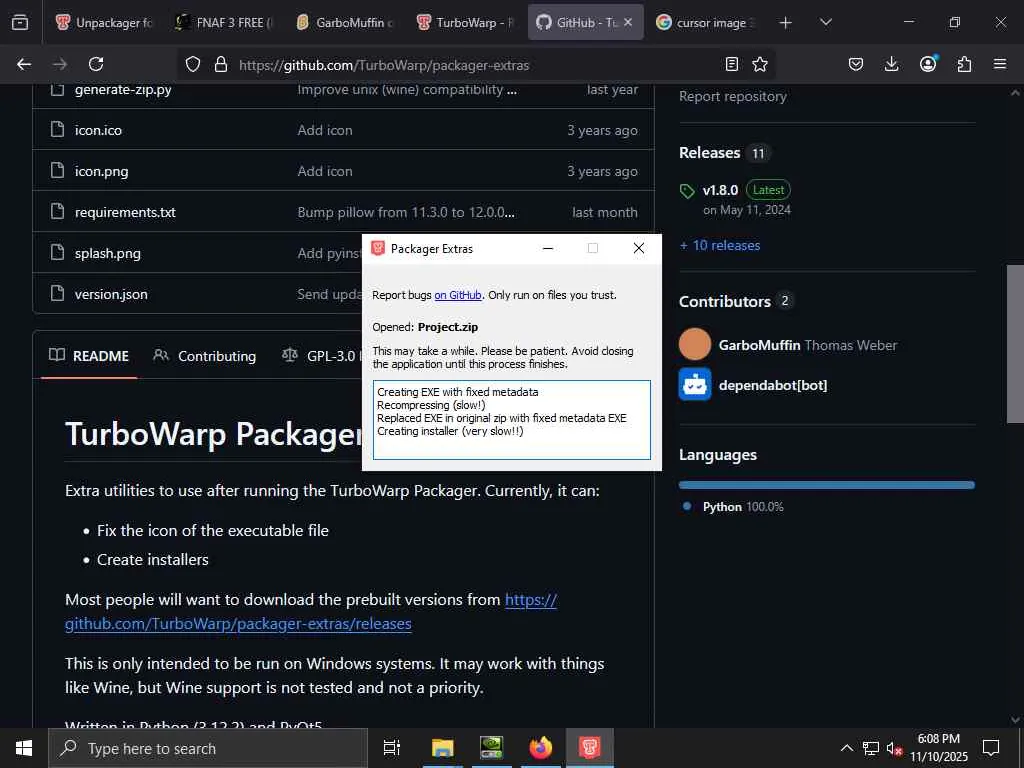This screenshot has width=1024, height=768.
Task: Show hidden tray icons chevron
Action: 846,748
